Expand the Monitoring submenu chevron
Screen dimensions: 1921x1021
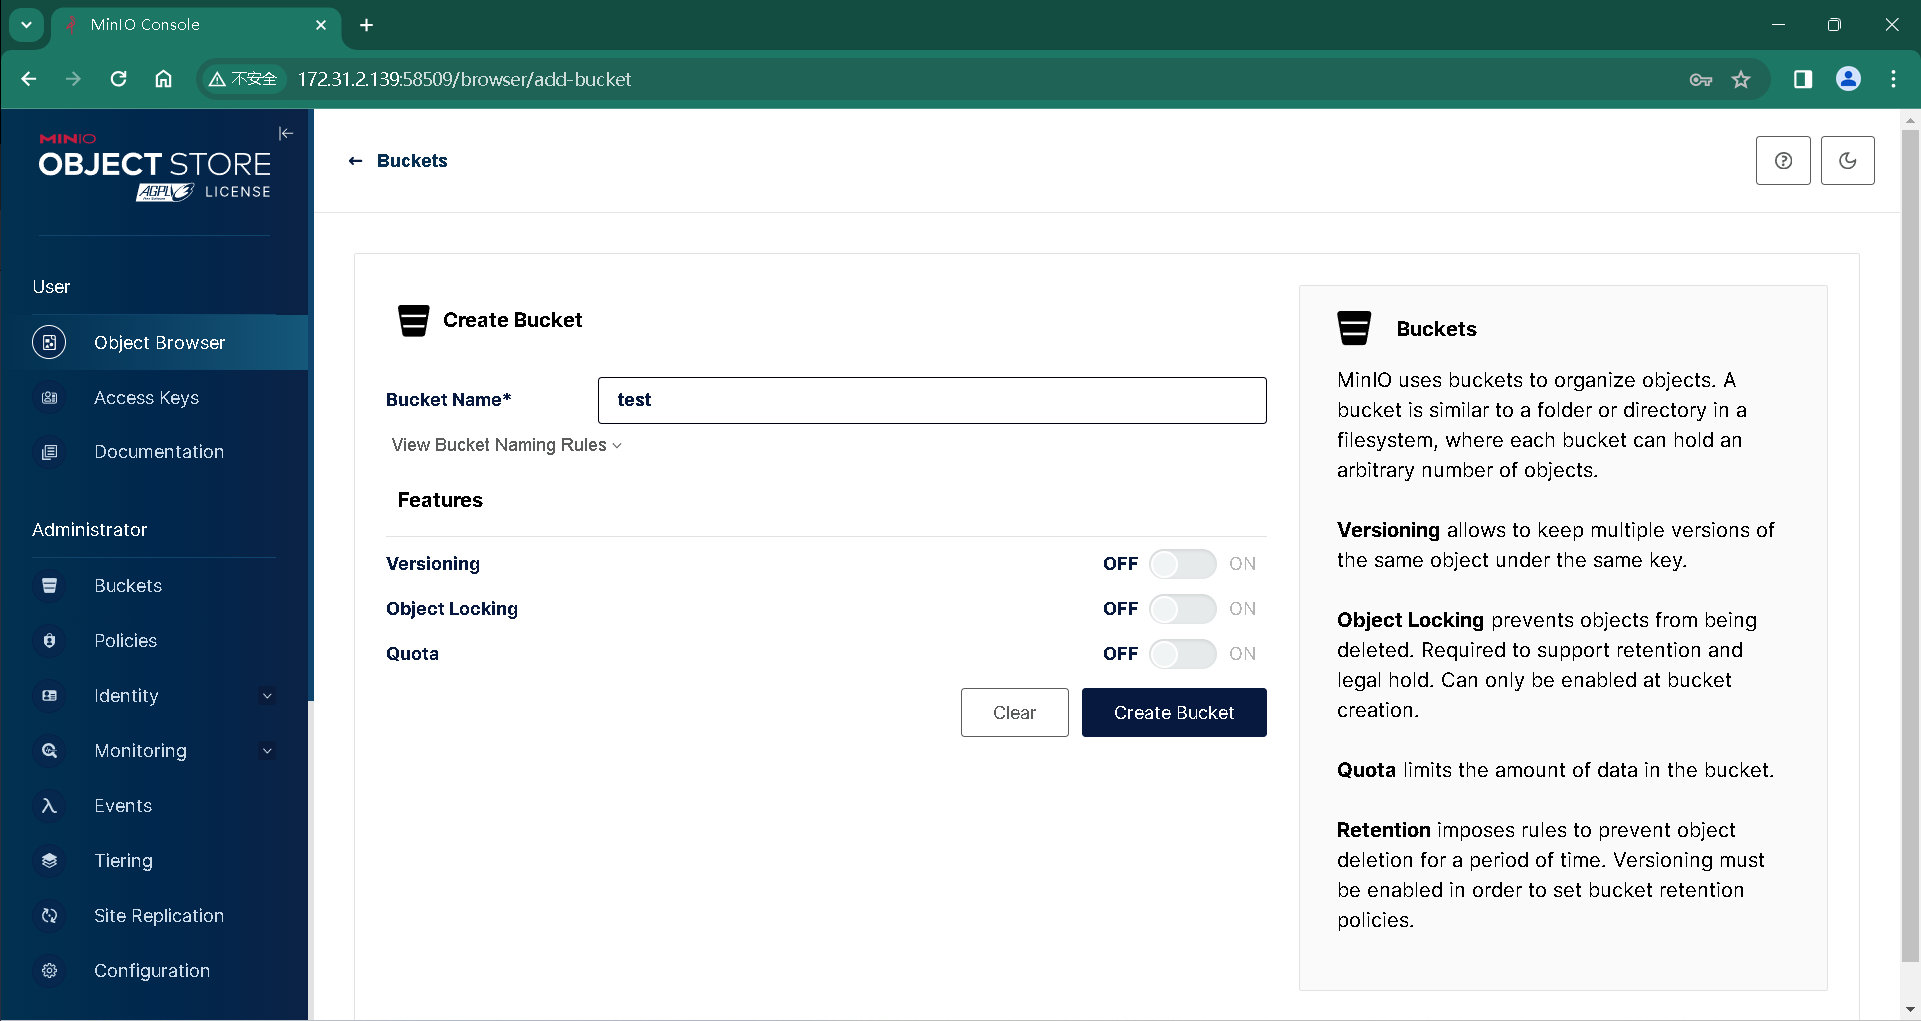pos(267,751)
